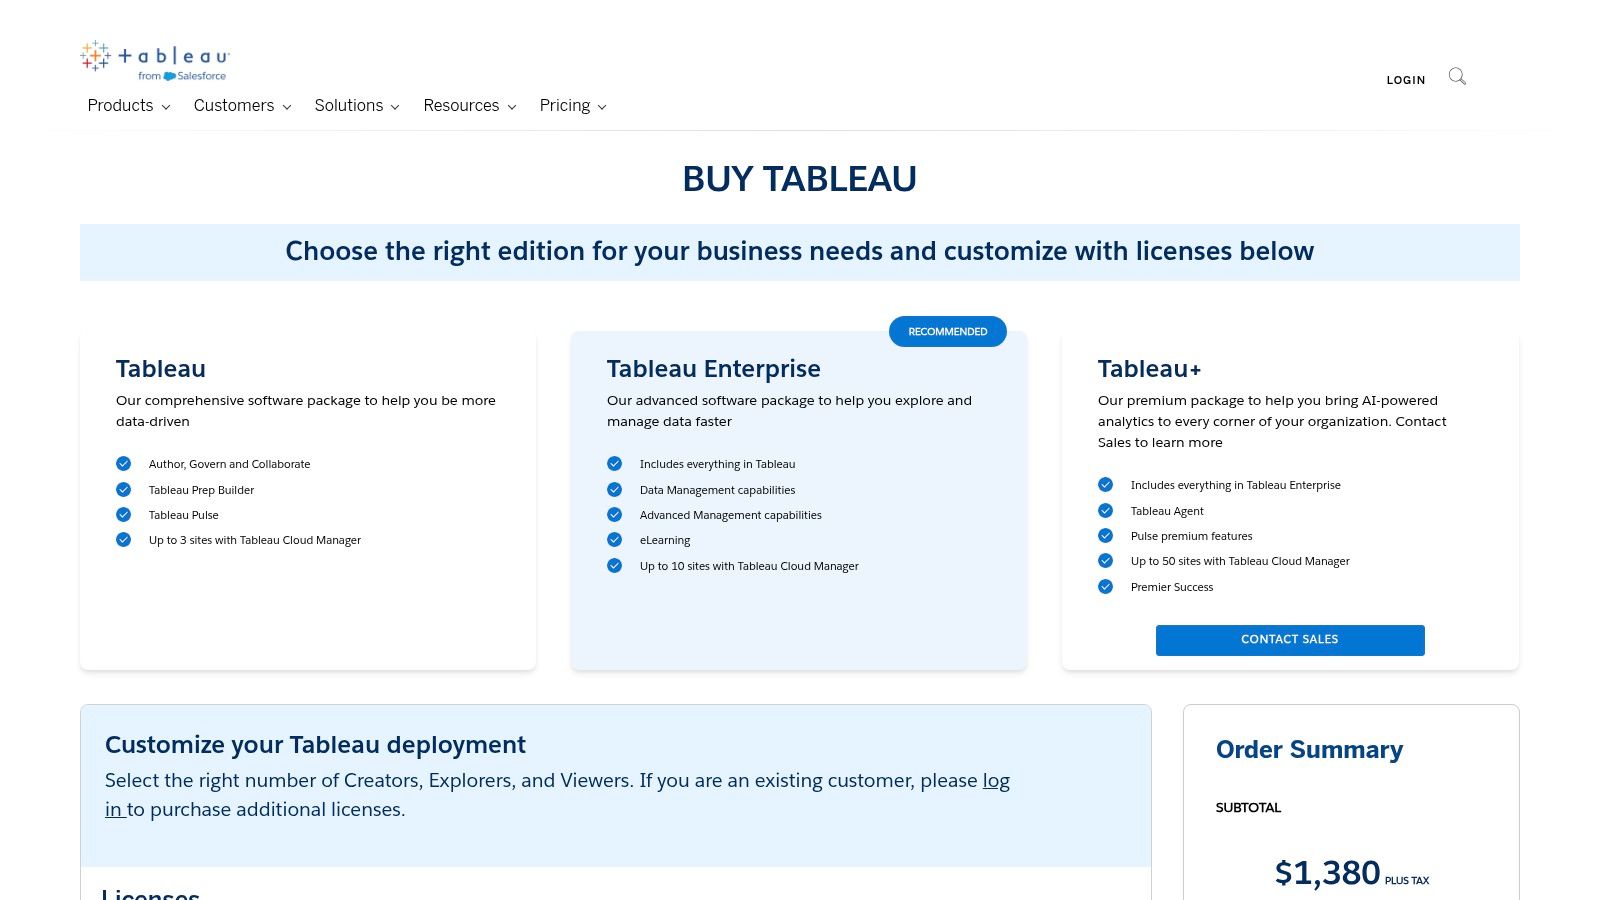The width and height of the screenshot is (1600, 900).
Task: Click checkmark beside Tableau Agent
Action: 1106,511
